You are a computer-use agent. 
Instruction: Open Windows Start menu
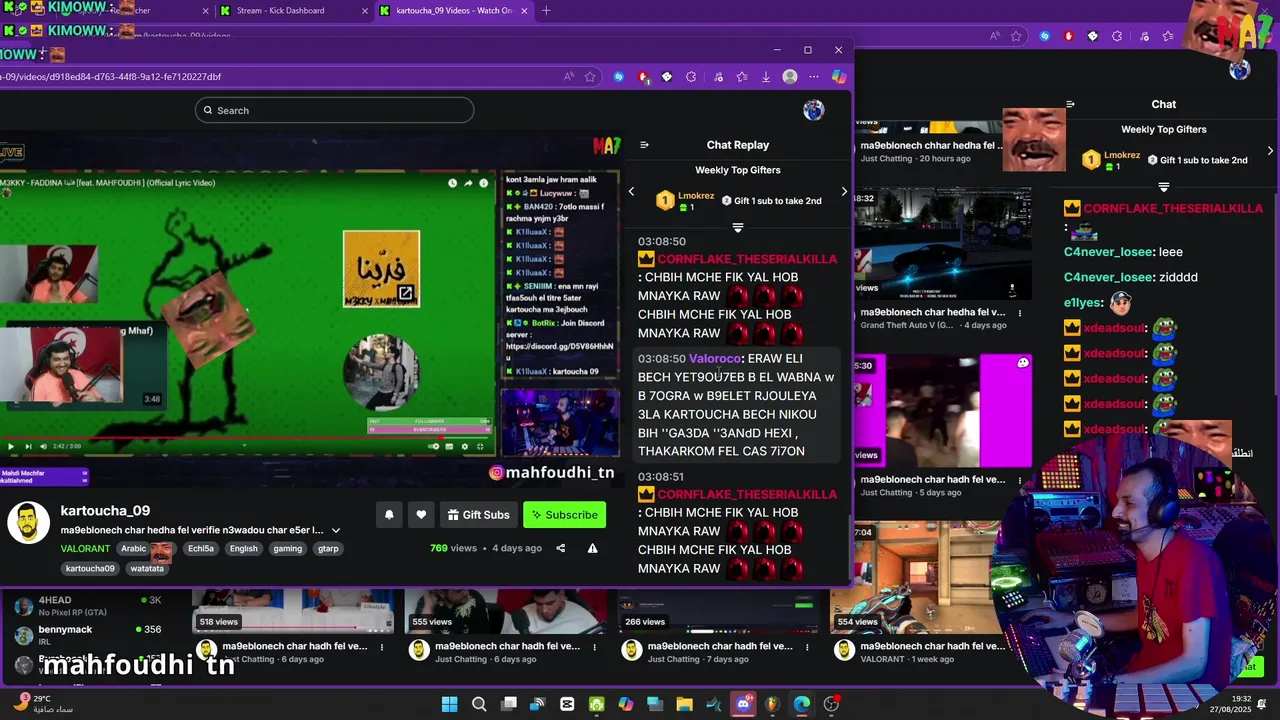449,704
